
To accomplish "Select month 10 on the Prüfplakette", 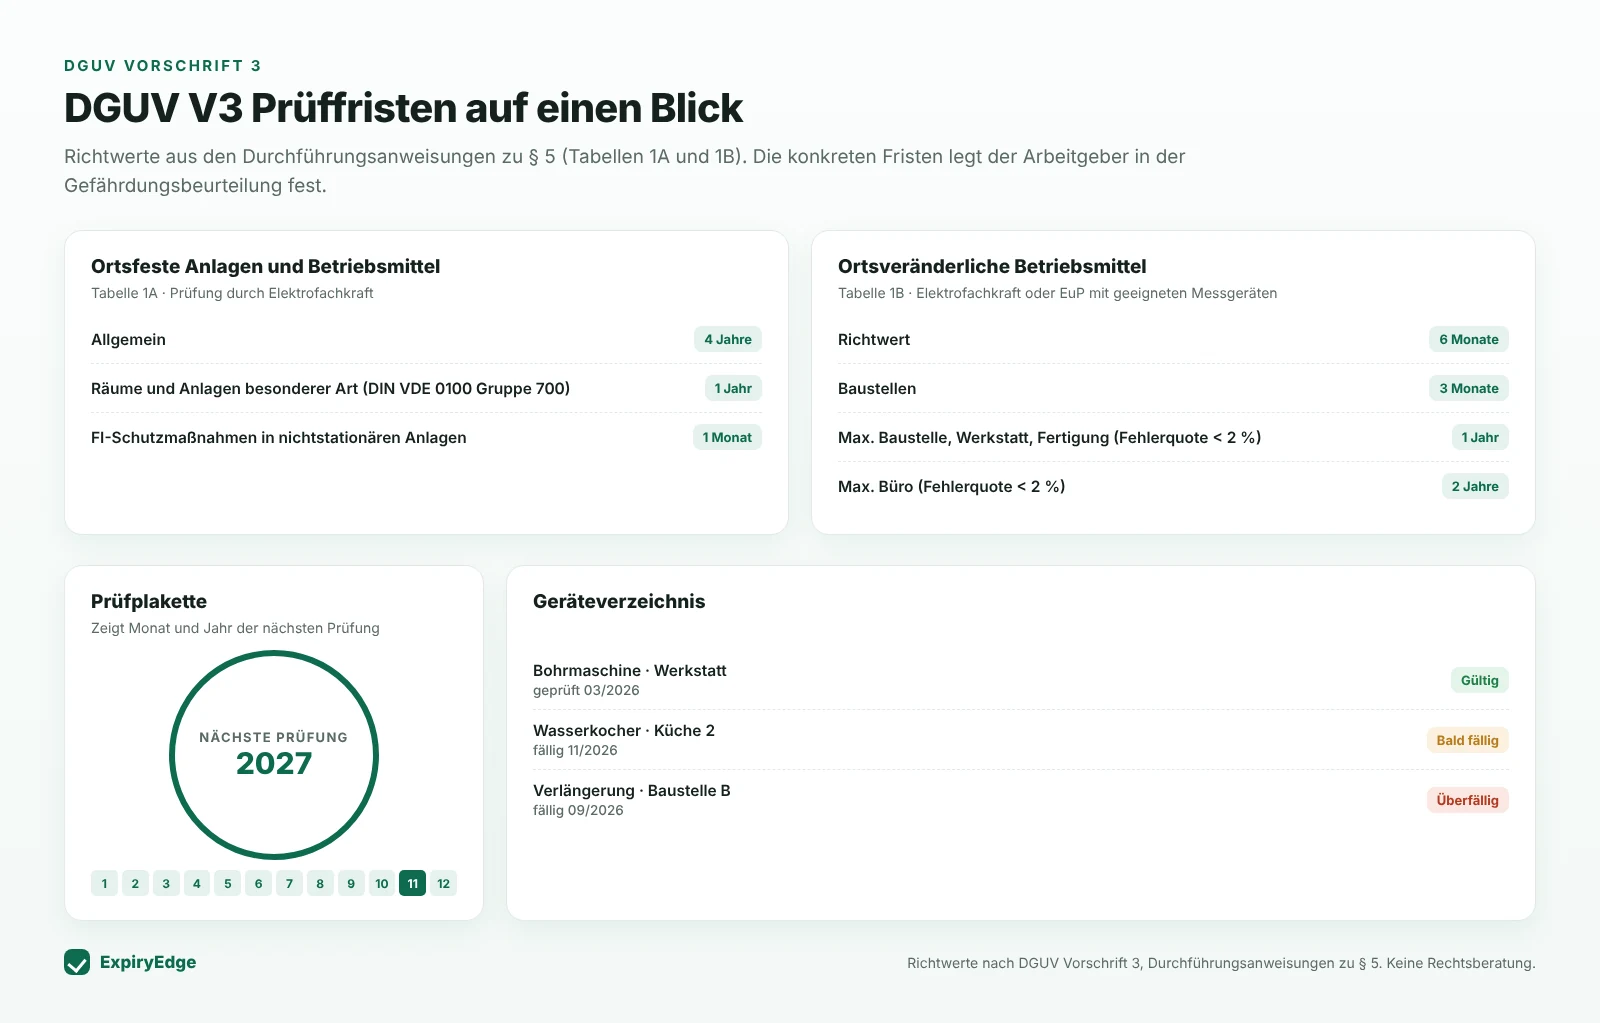I will [x=382, y=883].
